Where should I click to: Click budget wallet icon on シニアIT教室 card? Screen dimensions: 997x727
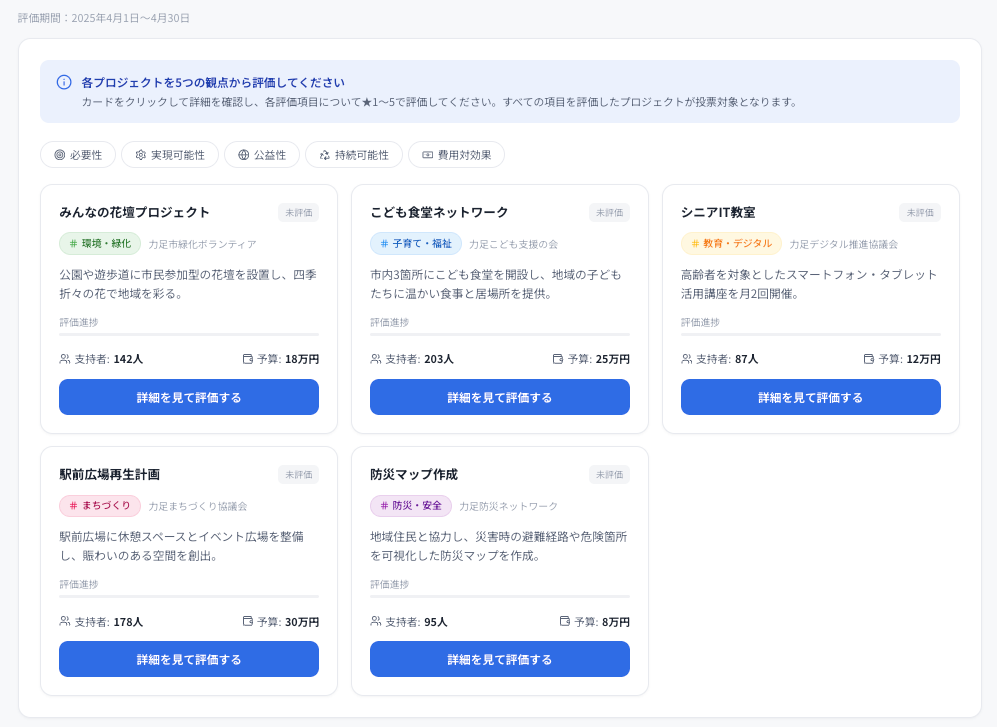pyautogui.click(x=869, y=359)
